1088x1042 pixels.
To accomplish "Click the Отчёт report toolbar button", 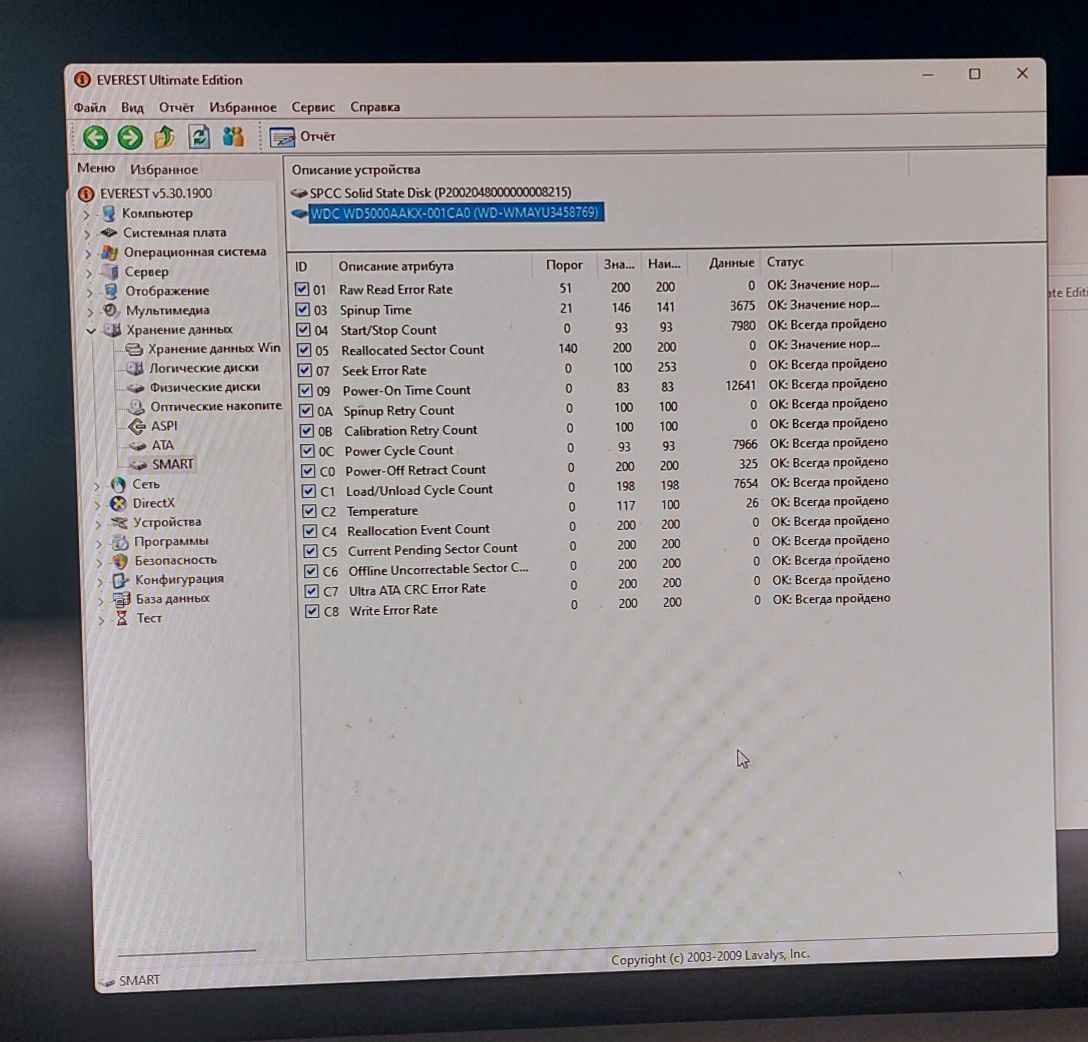I will (303, 137).
